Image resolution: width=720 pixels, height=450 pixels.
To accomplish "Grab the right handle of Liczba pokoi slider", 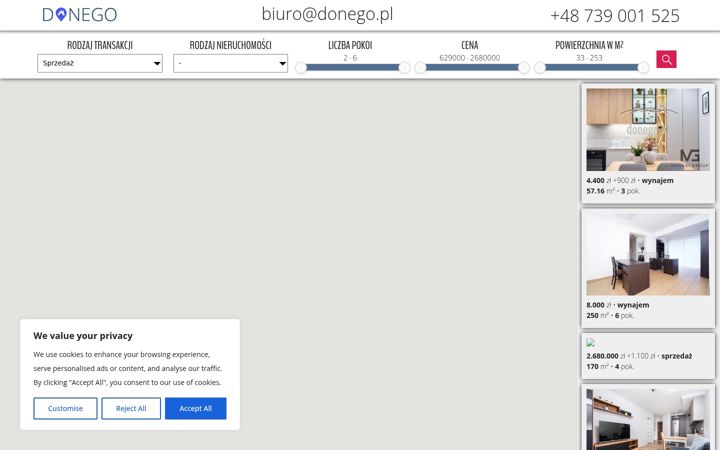I will pos(404,68).
